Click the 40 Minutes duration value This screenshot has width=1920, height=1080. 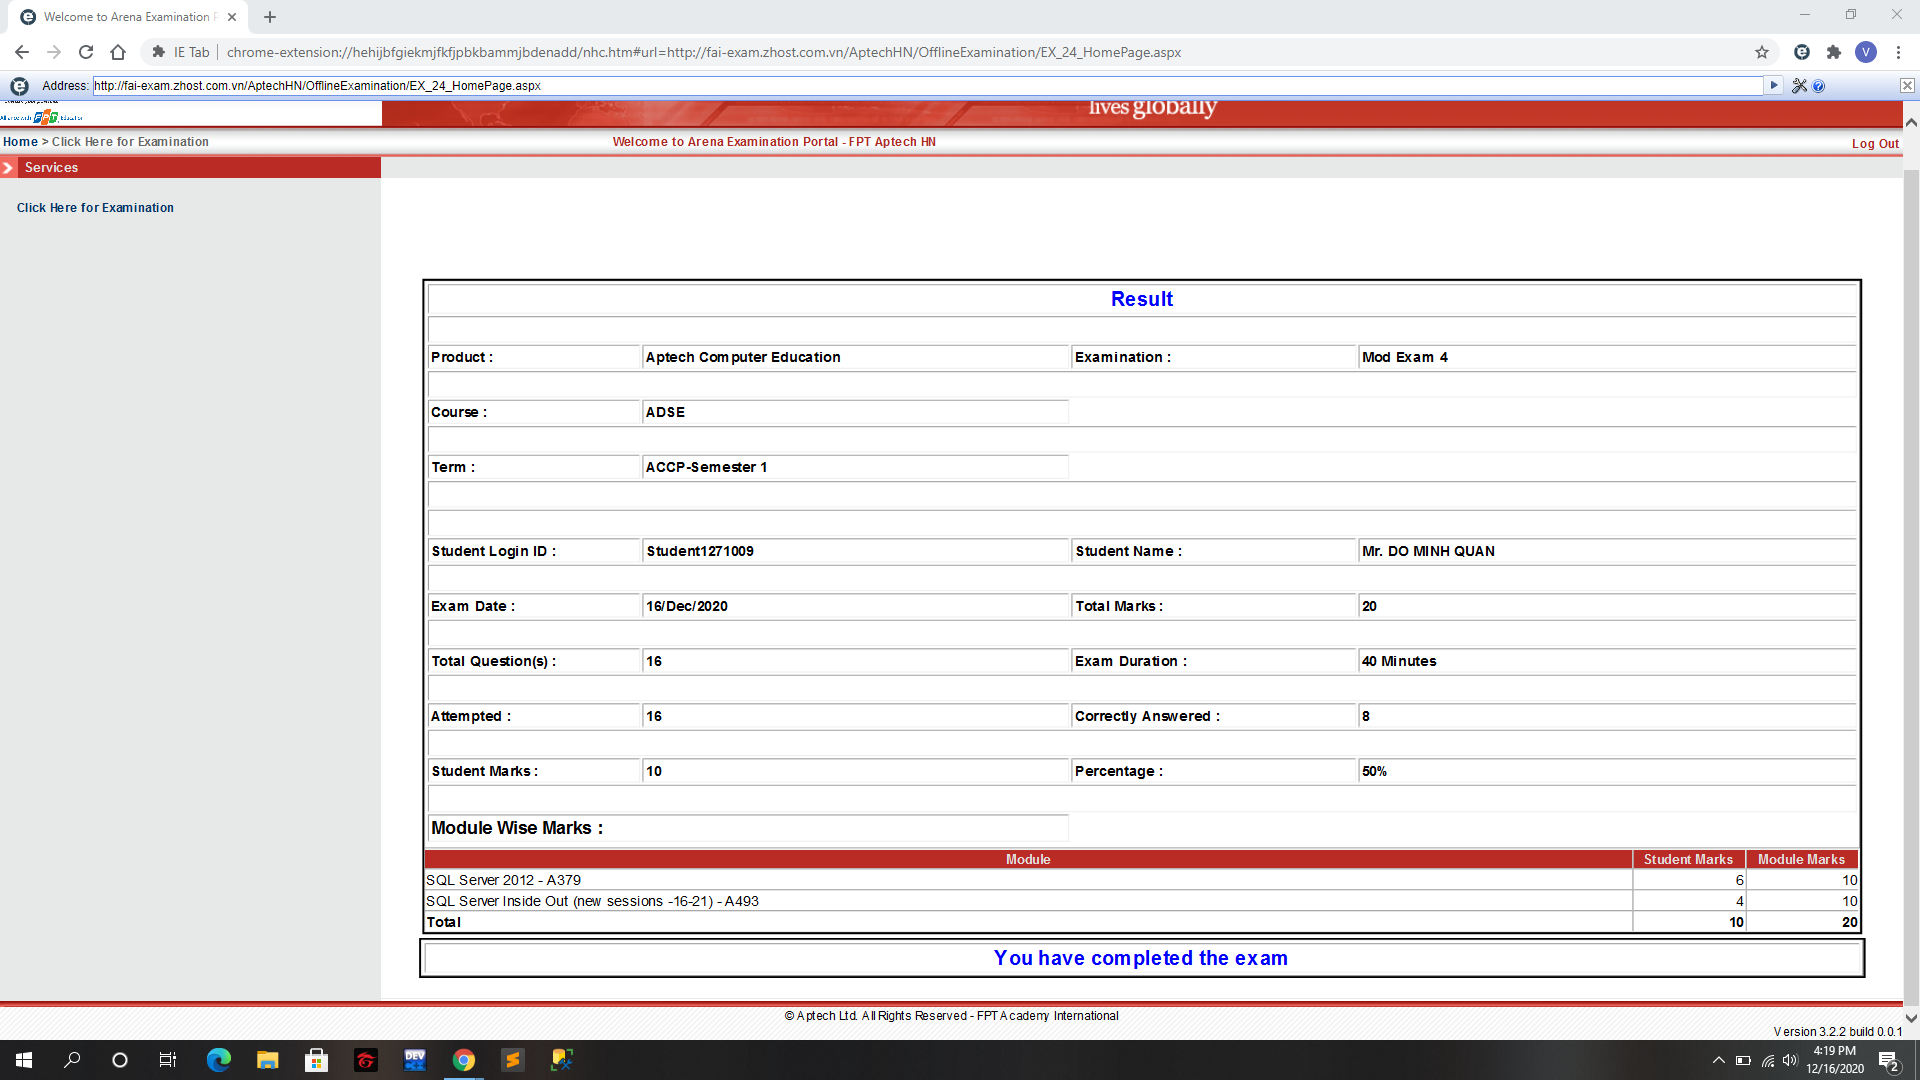[x=1399, y=661]
